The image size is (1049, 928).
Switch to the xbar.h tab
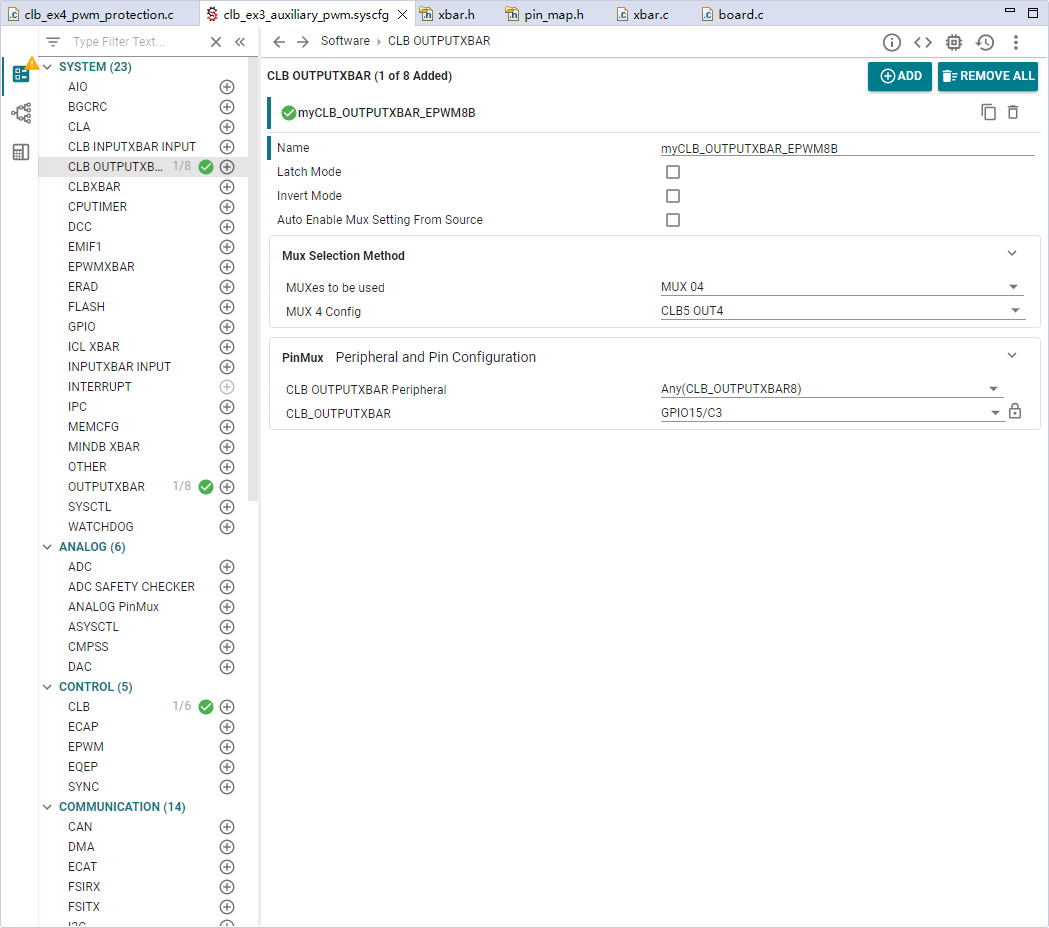coord(448,14)
